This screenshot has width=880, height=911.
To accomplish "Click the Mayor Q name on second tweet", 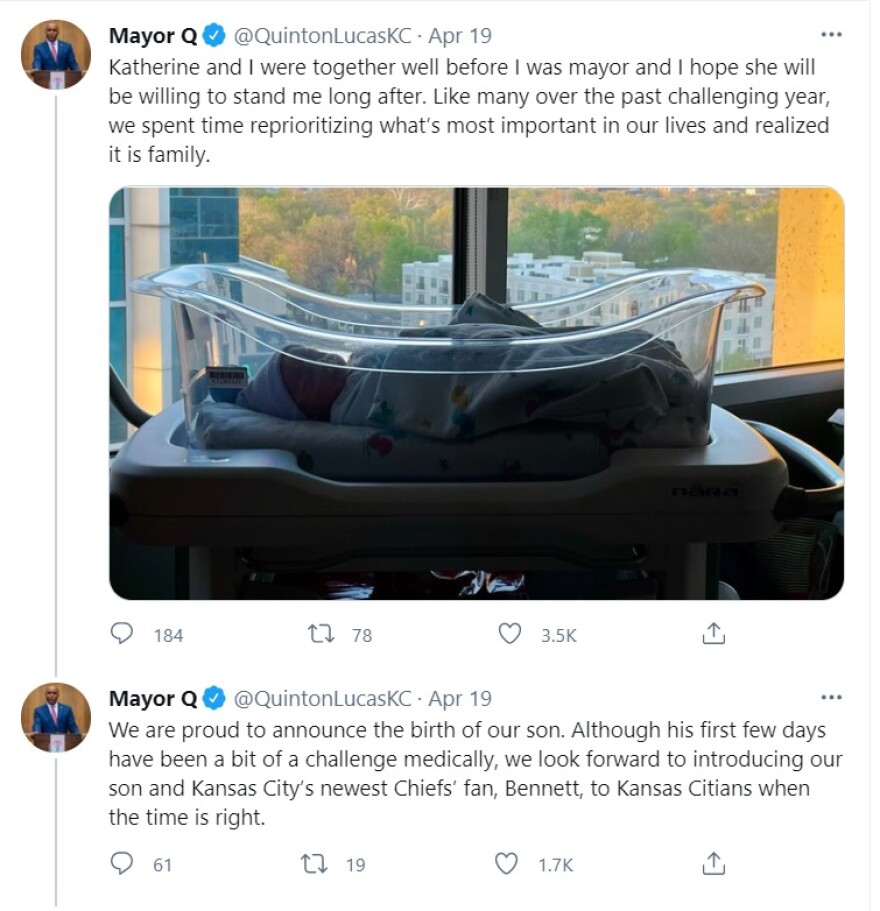I will [x=153, y=698].
